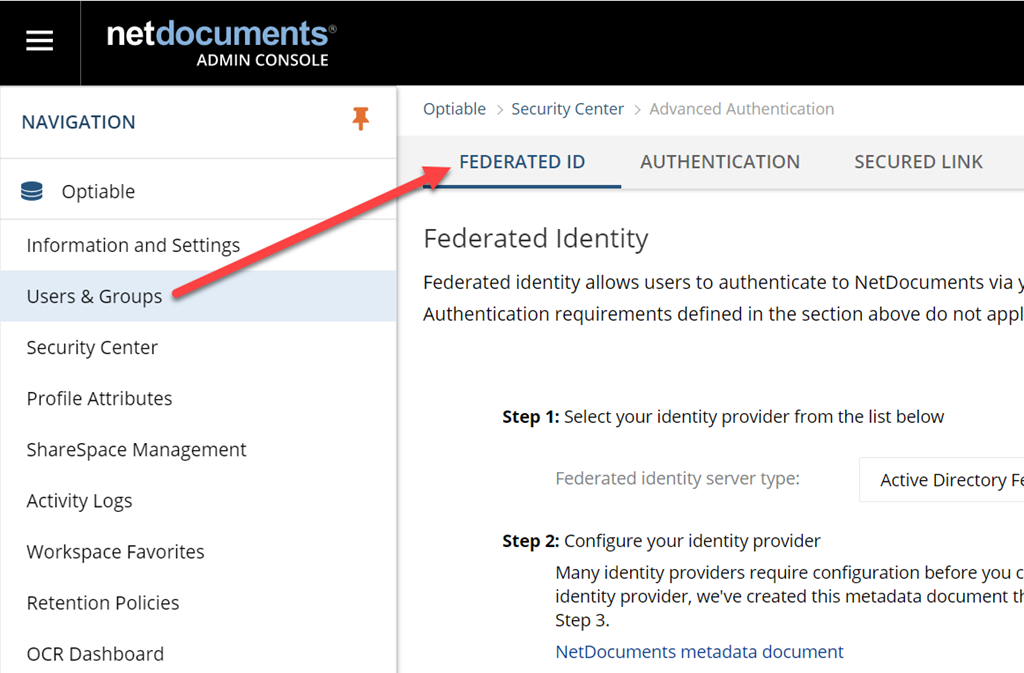Open Retention Policies page
The height and width of the screenshot is (673, 1024).
coord(103,603)
